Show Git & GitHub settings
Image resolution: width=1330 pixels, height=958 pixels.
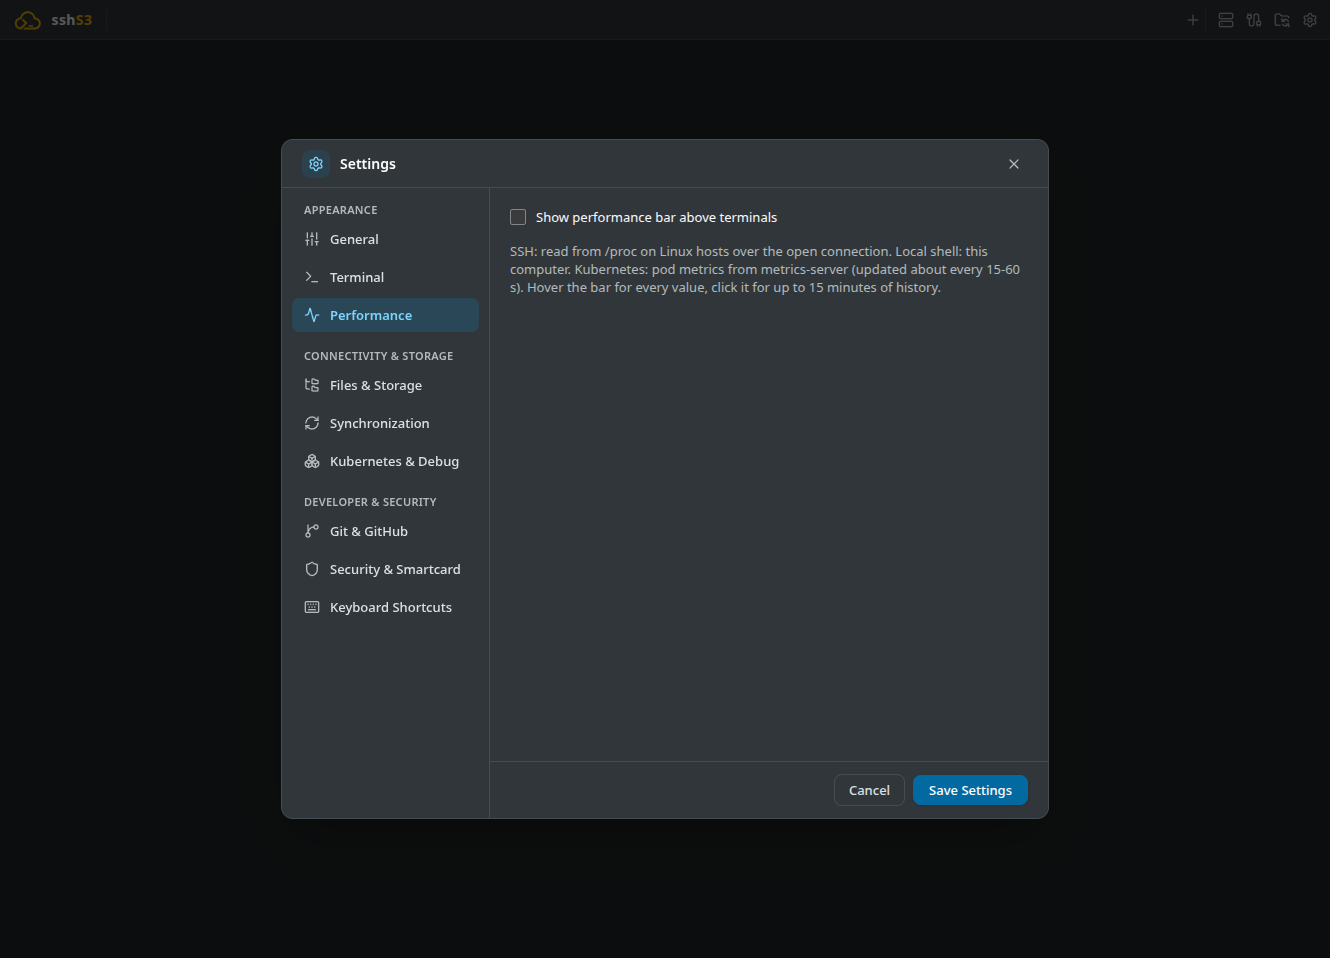[385, 531]
